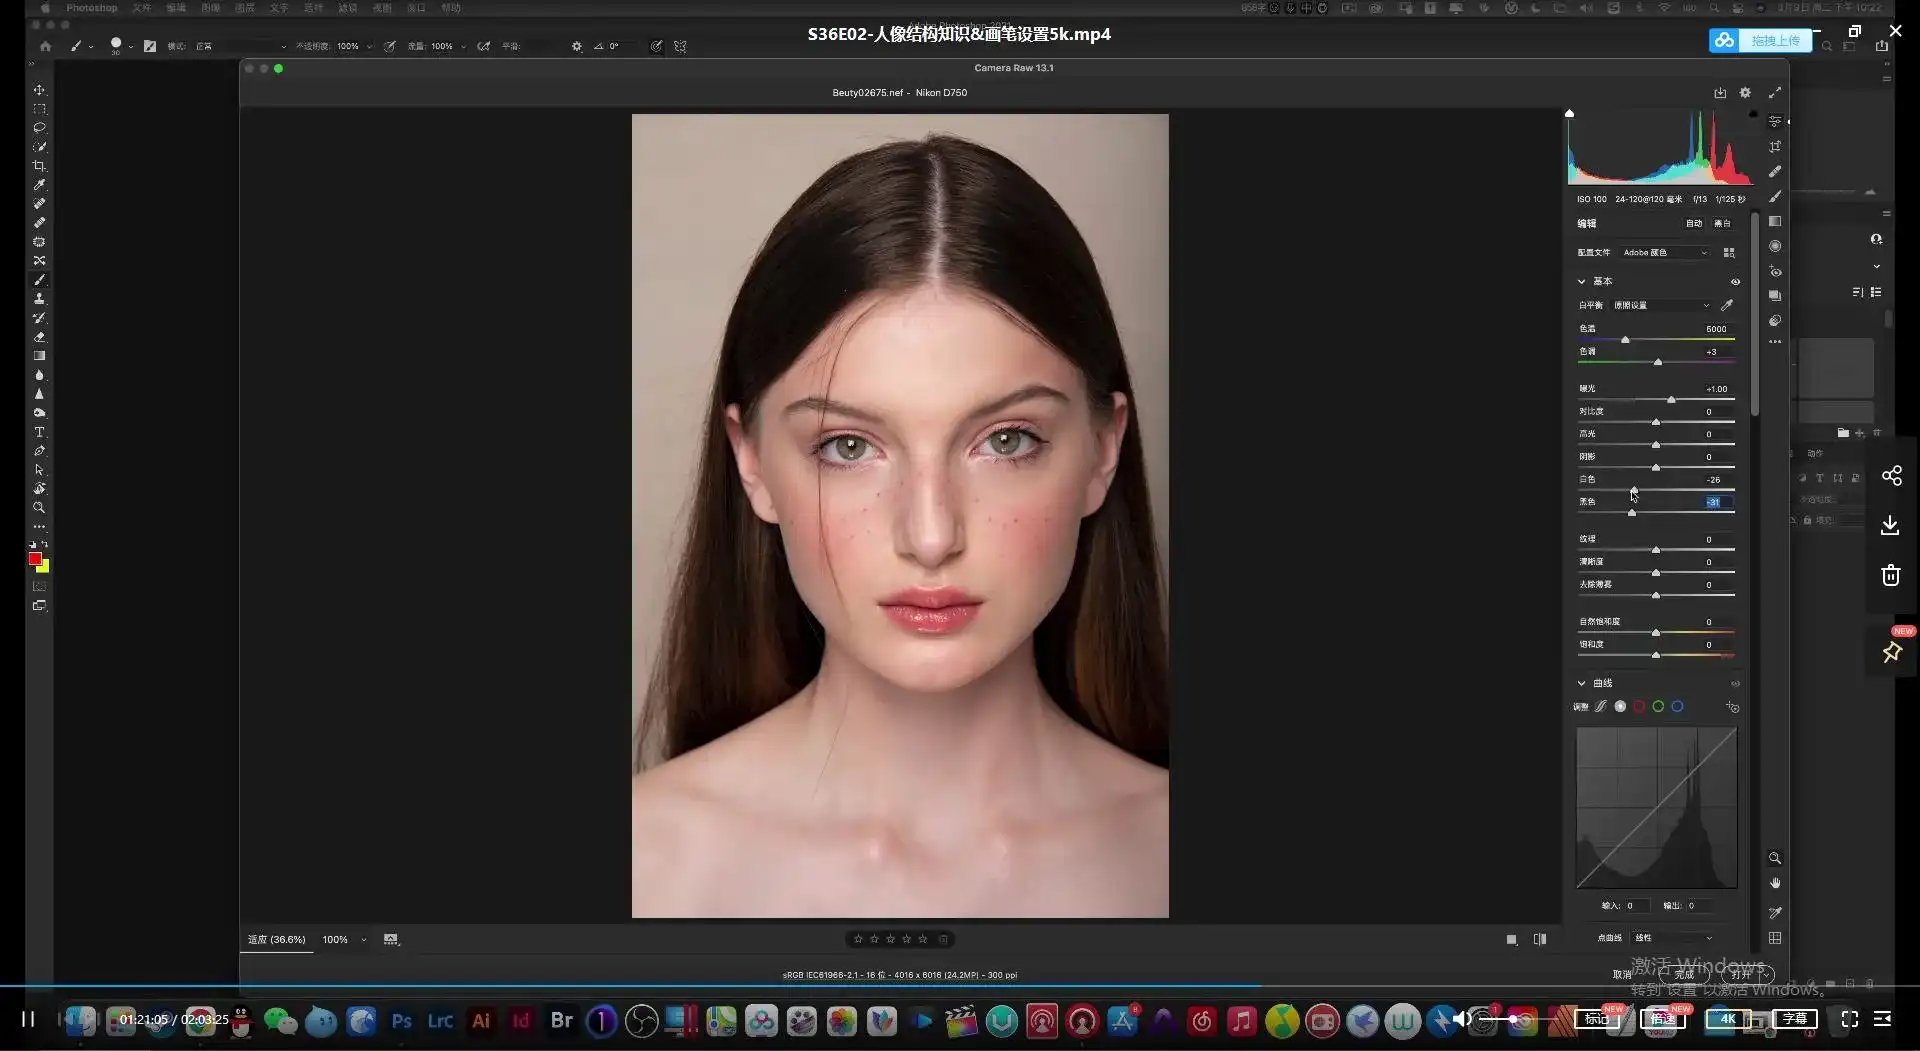Click the white balance eyedropper
Image resolution: width=1920 pixels, height=1051 pixels.
pos(1727,305)
